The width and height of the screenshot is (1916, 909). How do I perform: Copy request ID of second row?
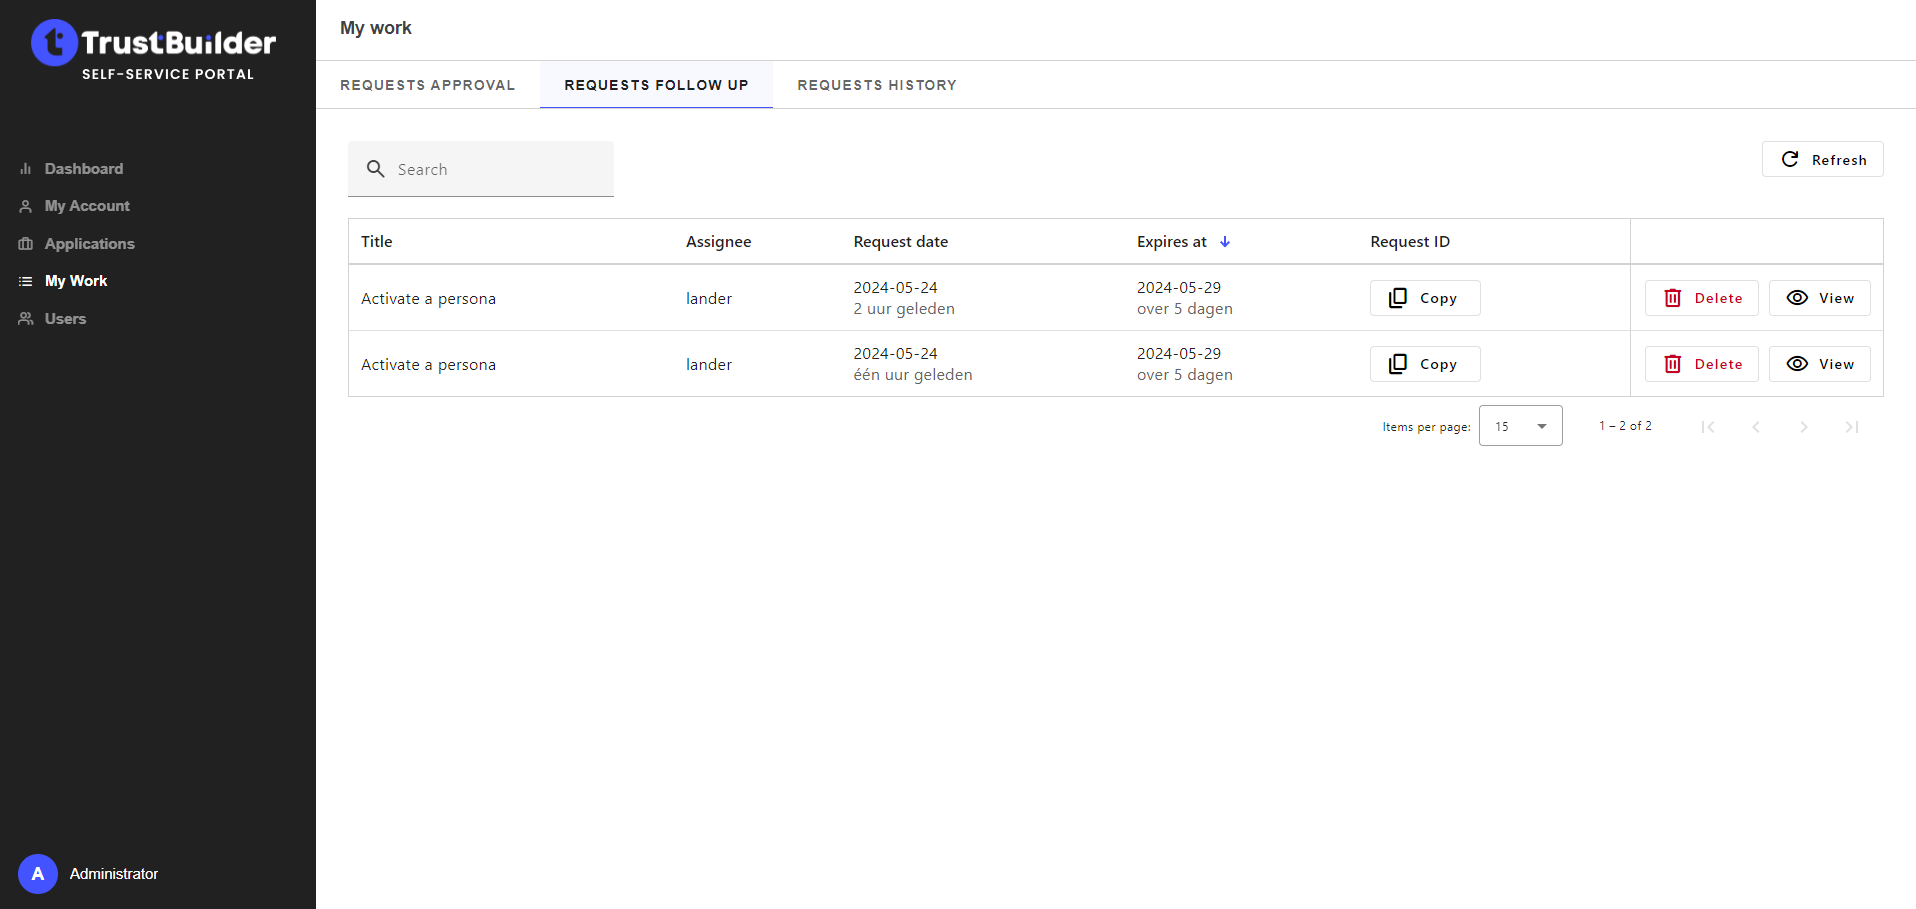1424,364
